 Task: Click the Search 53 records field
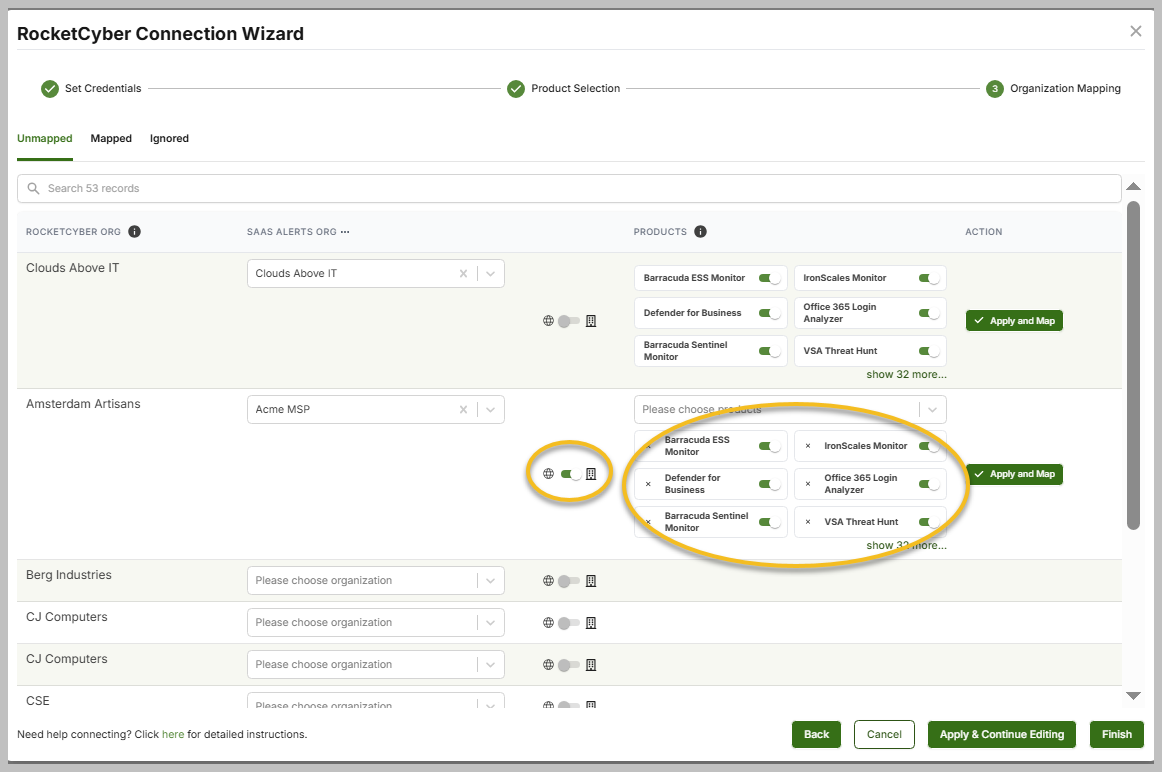[x=569, y=188]
